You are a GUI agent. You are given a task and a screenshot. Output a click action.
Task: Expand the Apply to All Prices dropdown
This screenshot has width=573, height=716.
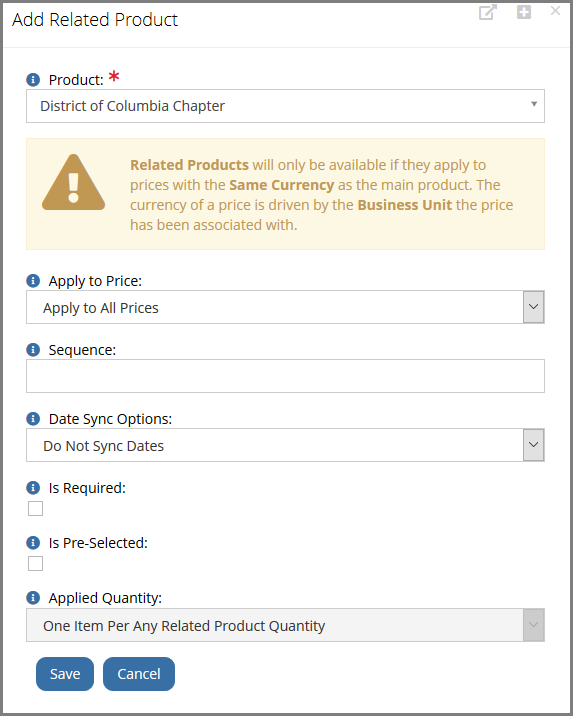285,307
